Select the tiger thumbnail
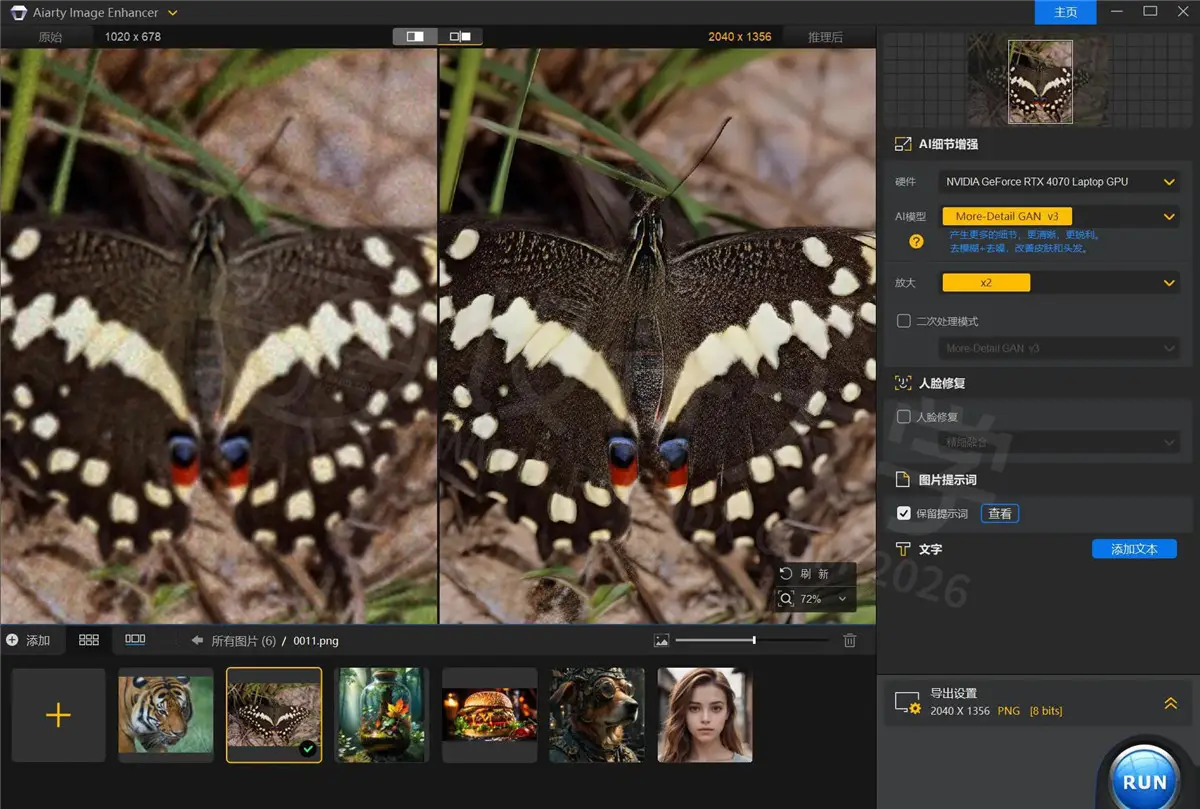The width and height of the screenshot is (1200, 809). click(166, 715)
